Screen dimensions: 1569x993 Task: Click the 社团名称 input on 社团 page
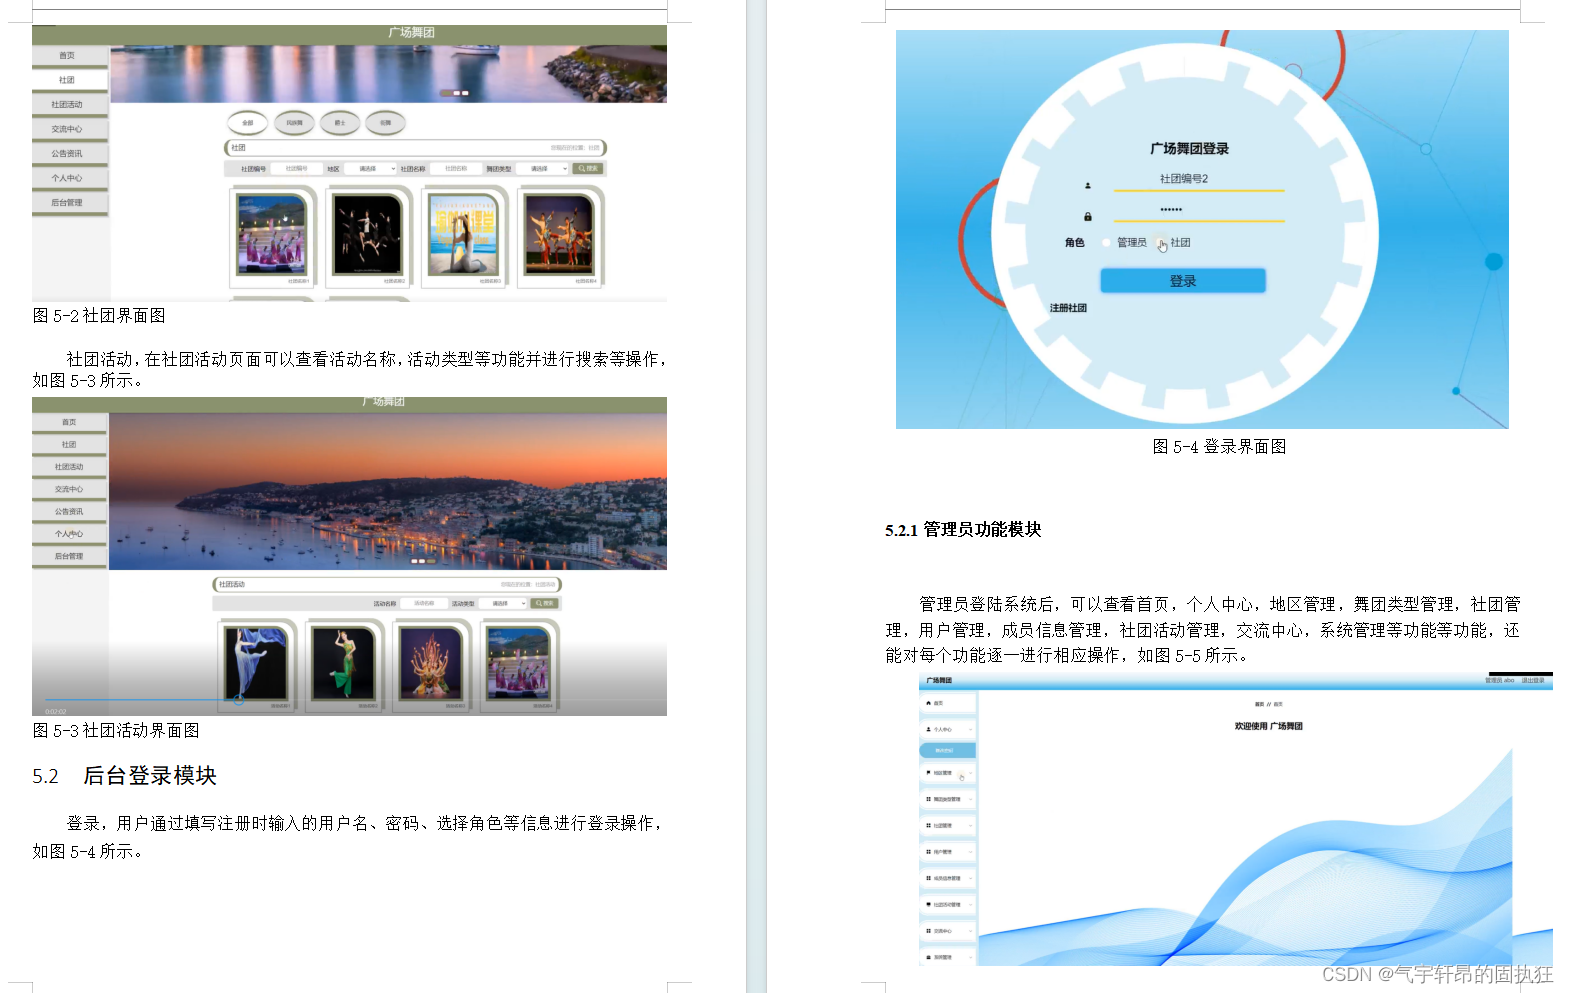click(x=456, y=169)
